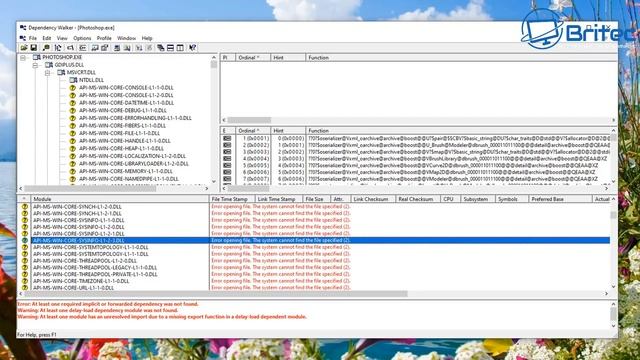Click the module icon beside NTDLL.DLL
This screenshot has height=360, width=640.
[x=73, y=80]
